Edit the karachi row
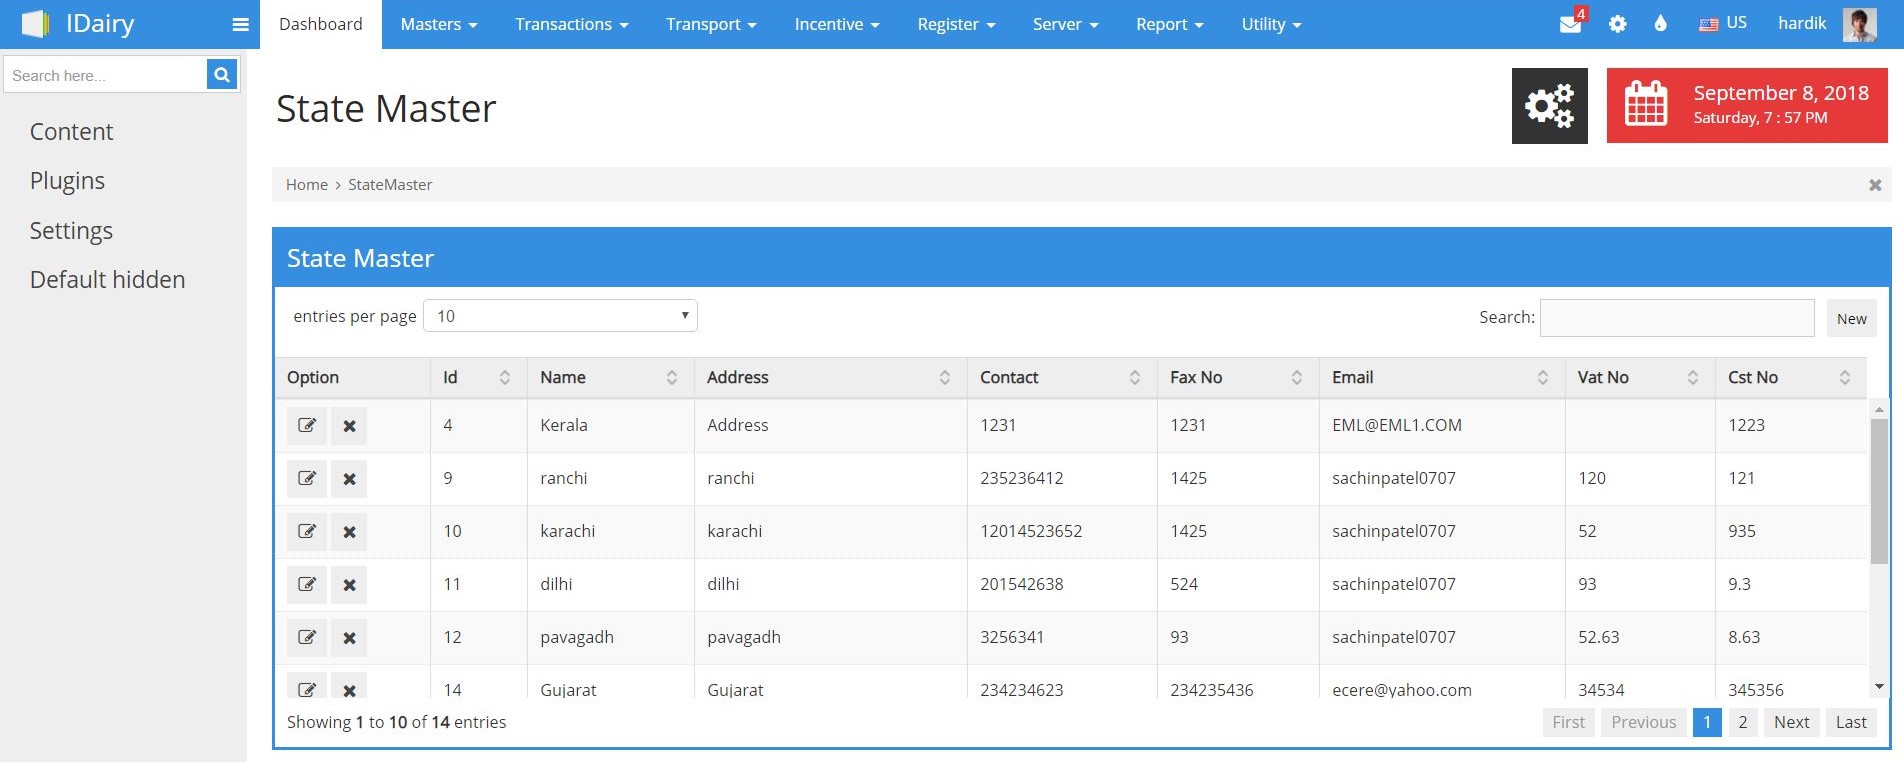The image size is (1904, 762). (307, 531)
